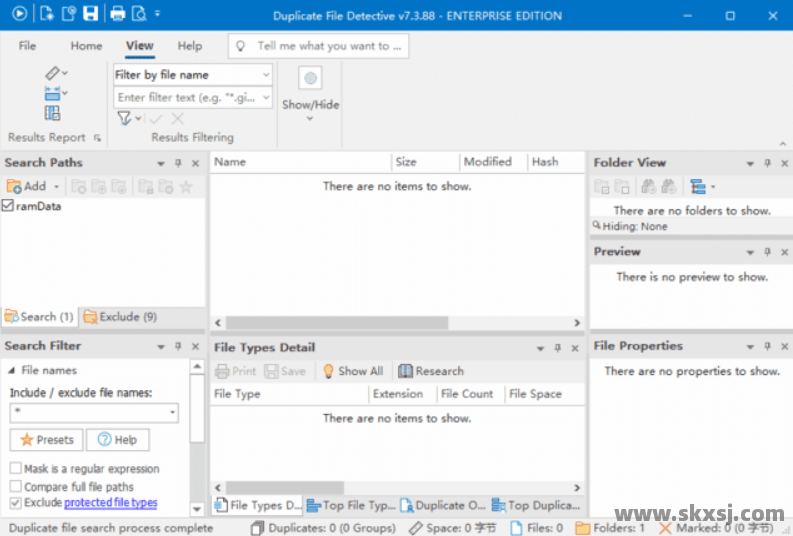Open the protected file types link
Image resolution: width=793 pixels, height=536 pixels.
coord(110,503)
